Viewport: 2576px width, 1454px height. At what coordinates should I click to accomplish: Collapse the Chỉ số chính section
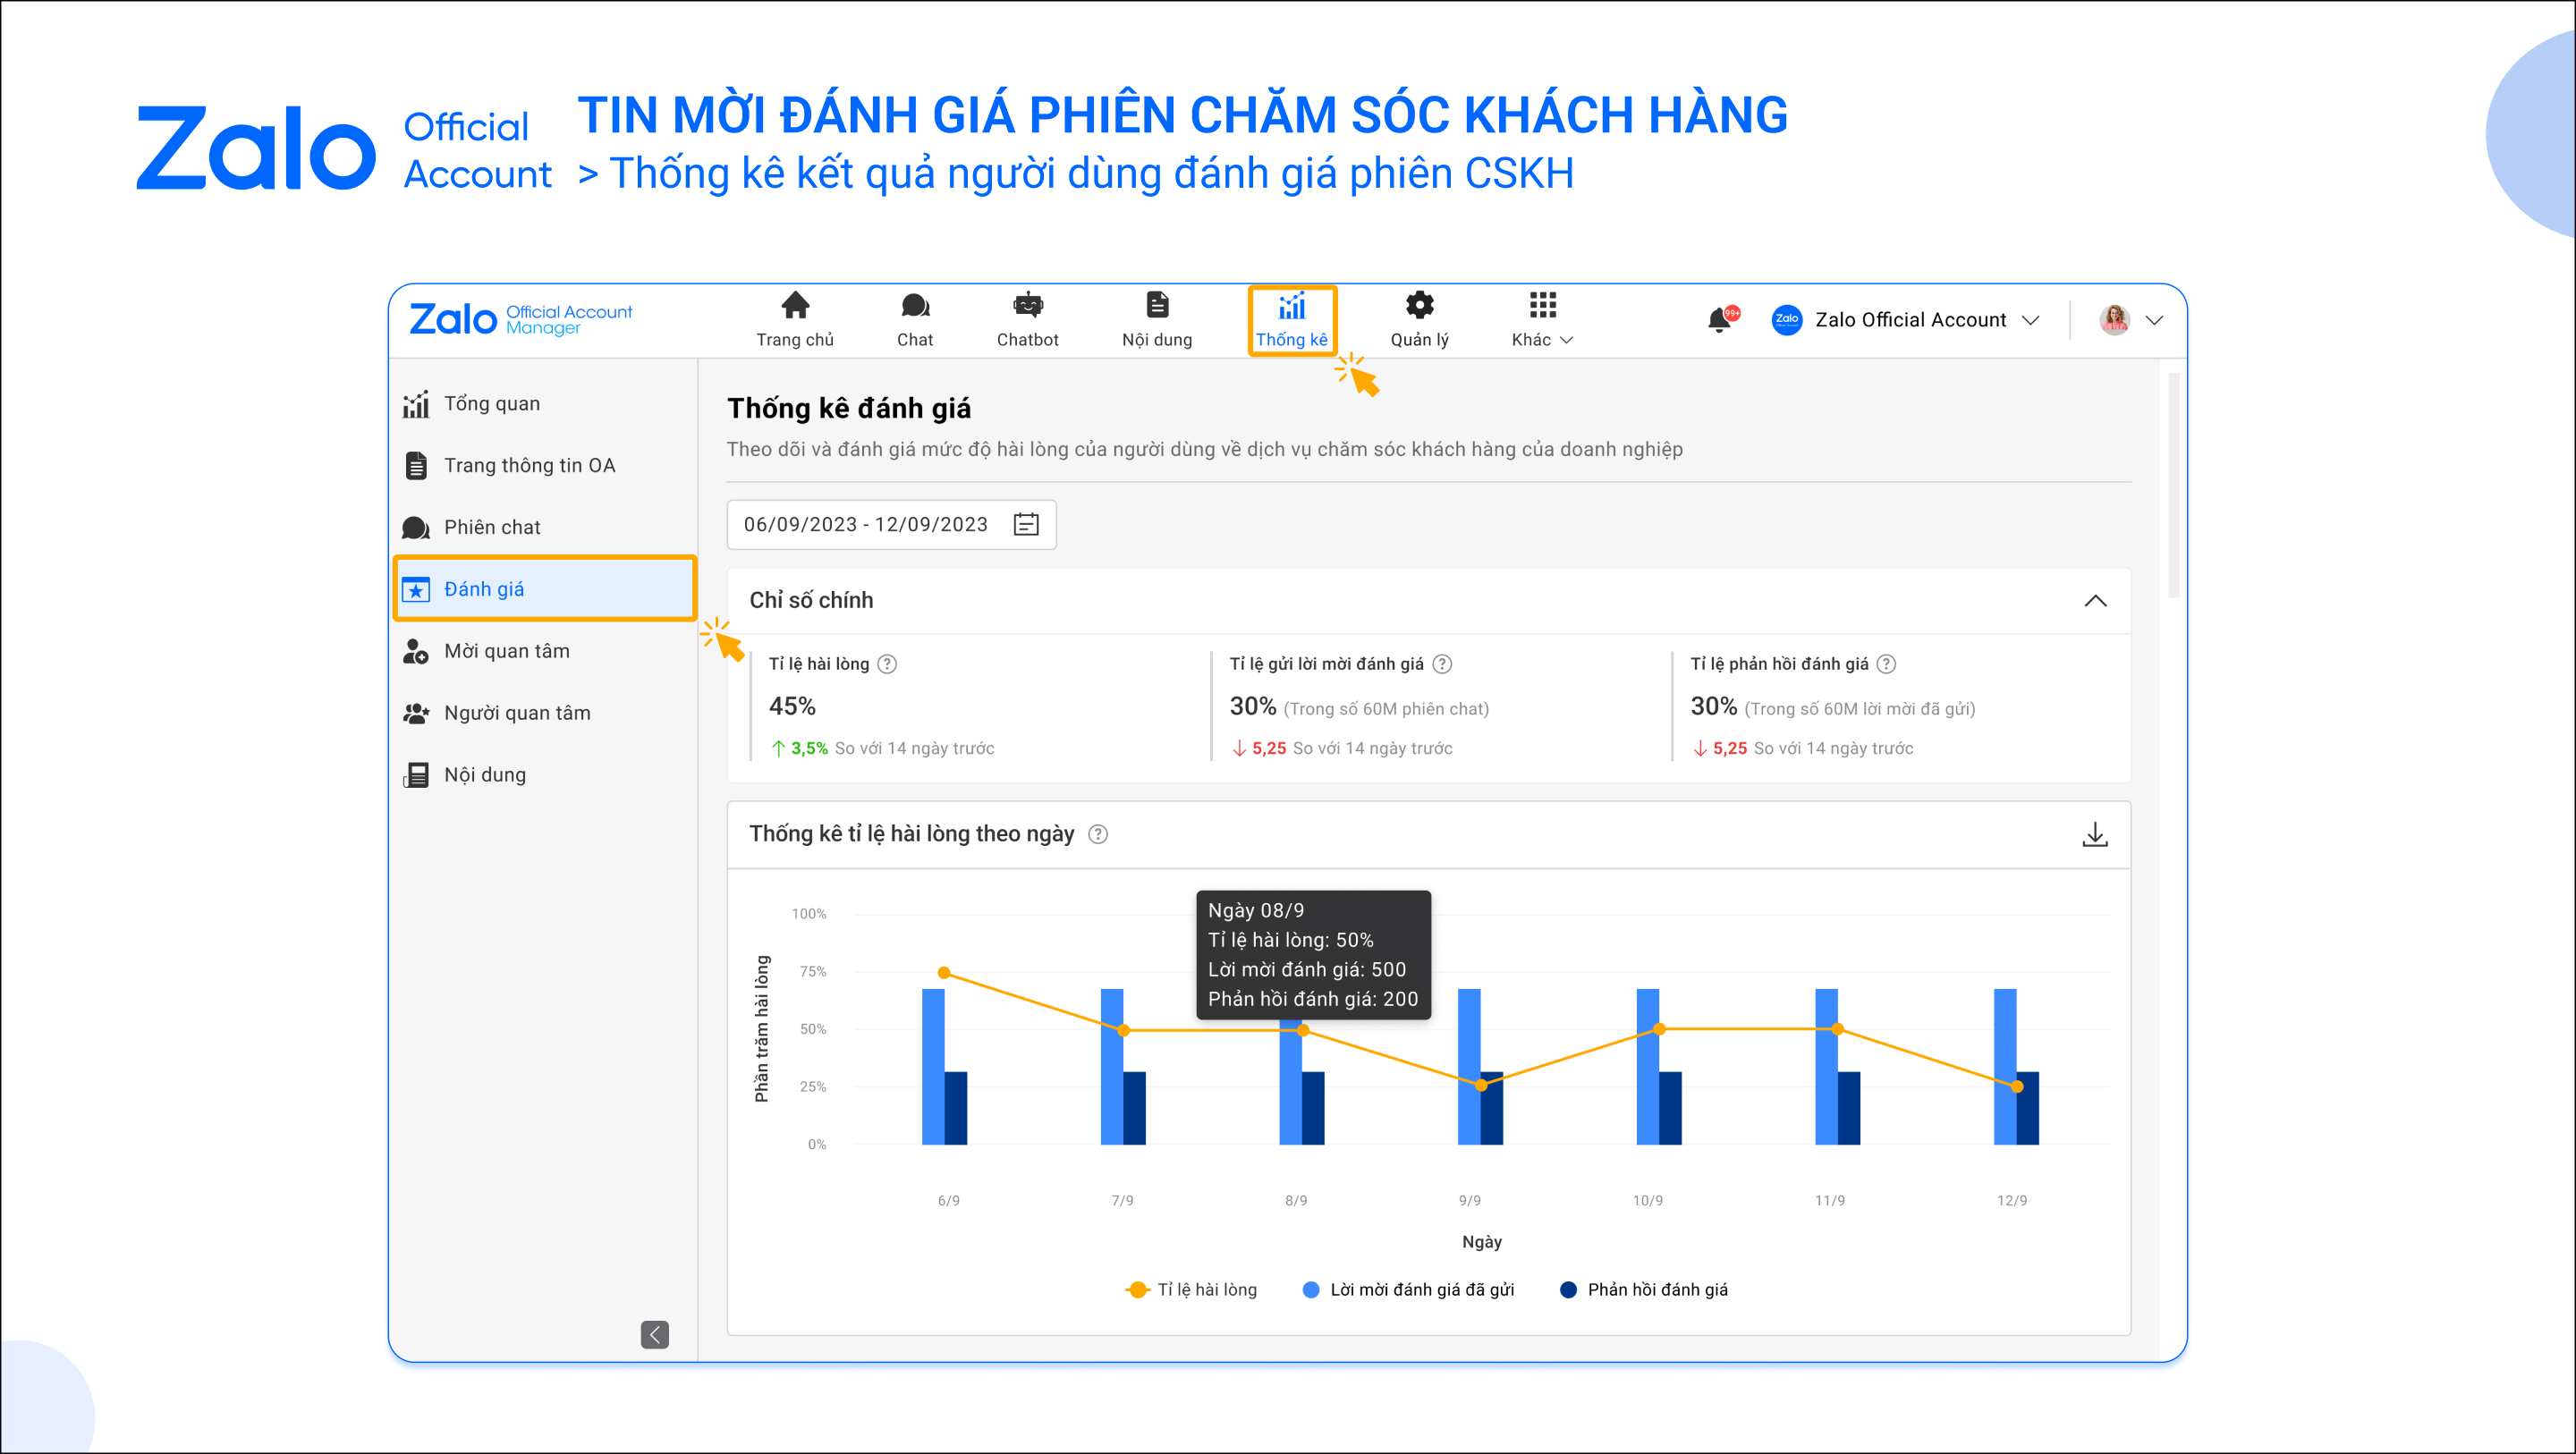pyautogui.click(x=2095, y=601)
